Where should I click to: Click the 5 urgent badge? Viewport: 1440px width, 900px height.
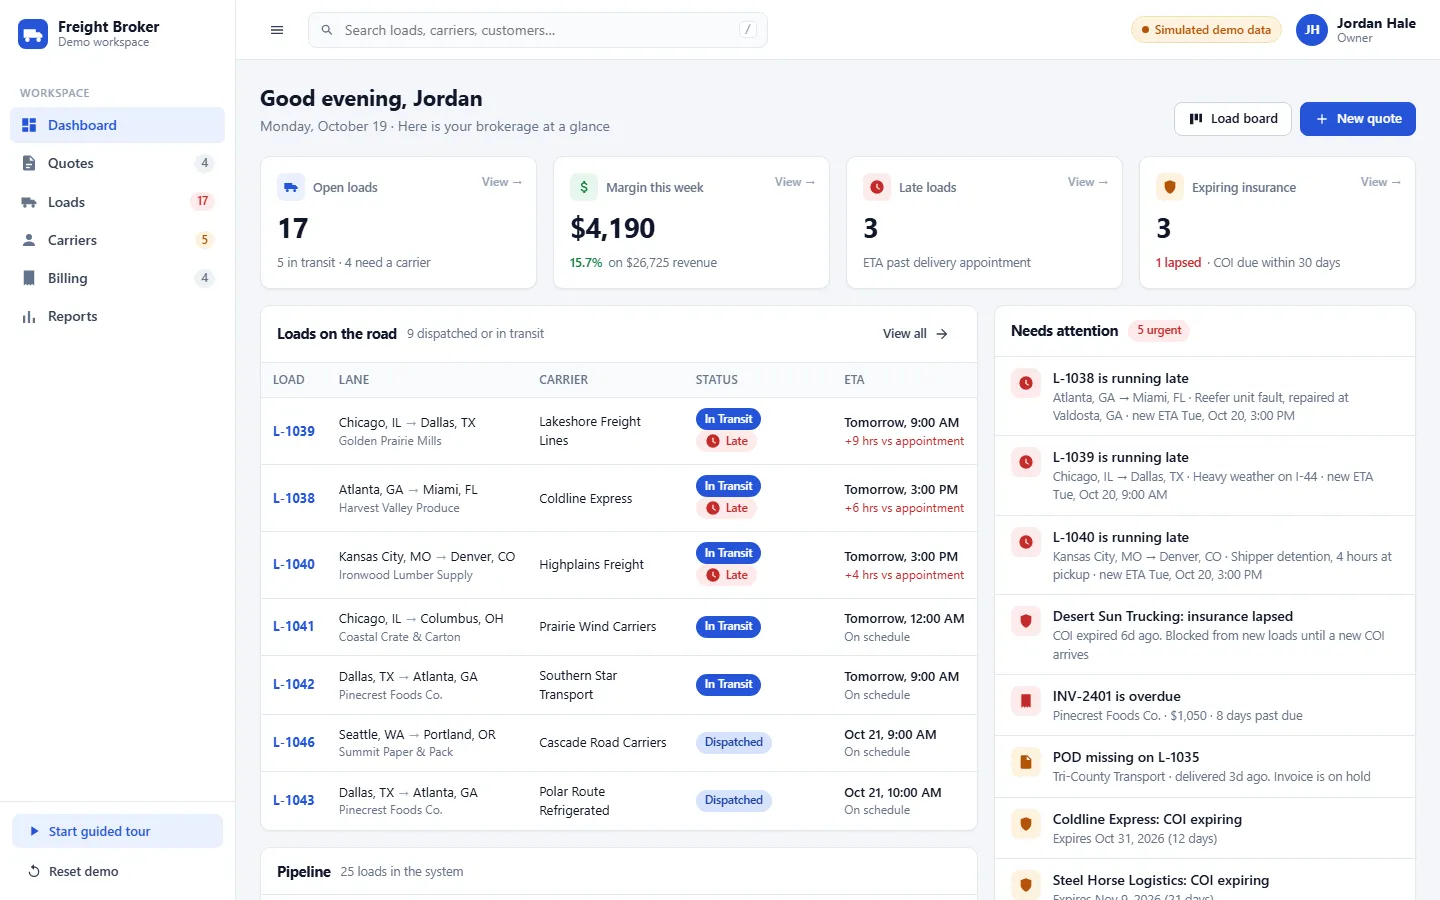[x=1159, y=331]
